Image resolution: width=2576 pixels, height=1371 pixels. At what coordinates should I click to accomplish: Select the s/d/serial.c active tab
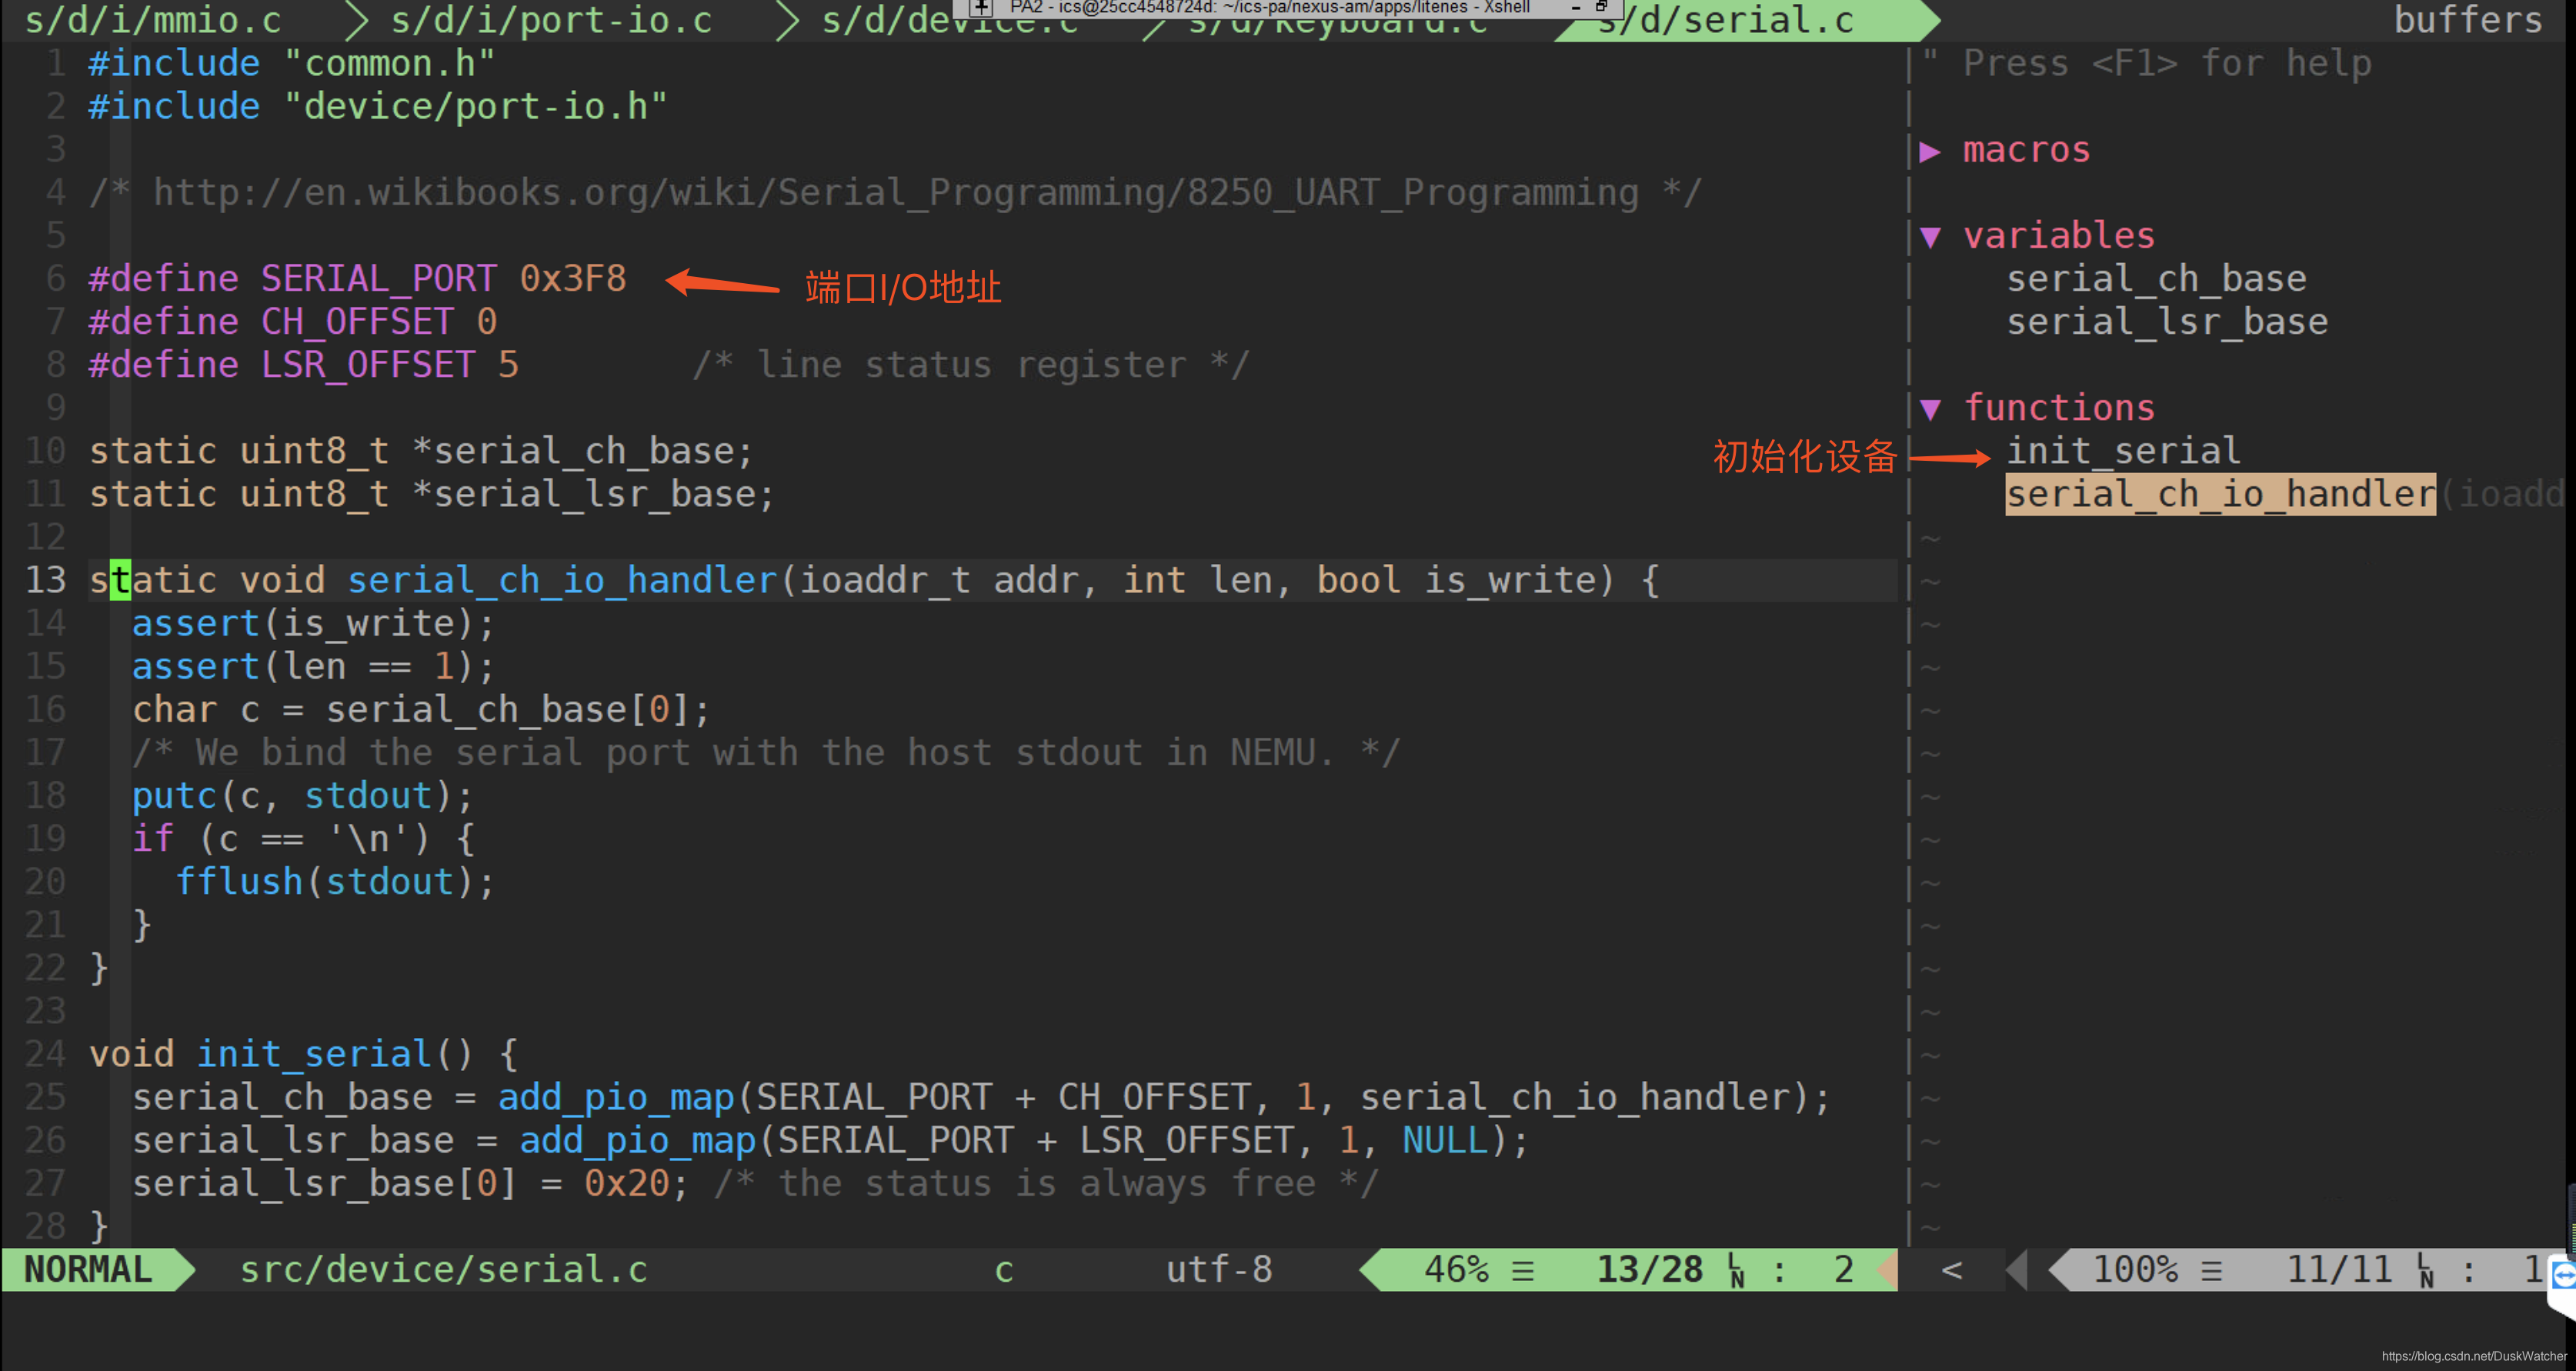[1738, 22]
